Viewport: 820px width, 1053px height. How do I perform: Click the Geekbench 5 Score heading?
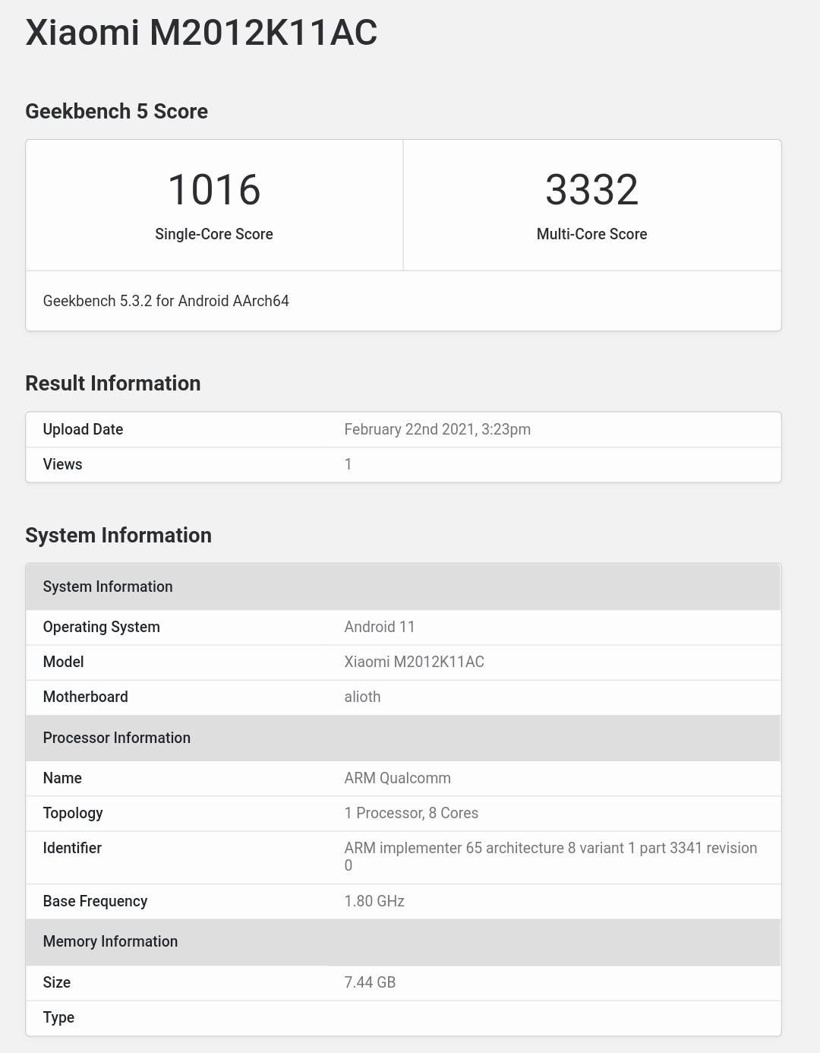[x=115, y=111]
